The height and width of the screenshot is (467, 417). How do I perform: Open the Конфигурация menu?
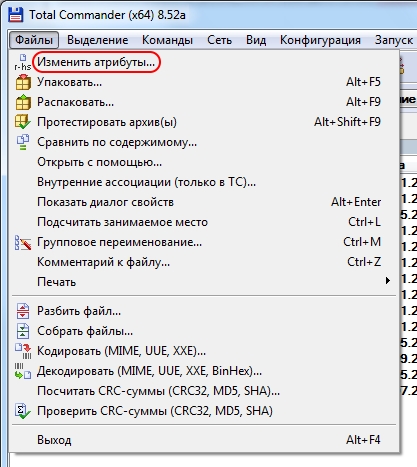(320, 40)
